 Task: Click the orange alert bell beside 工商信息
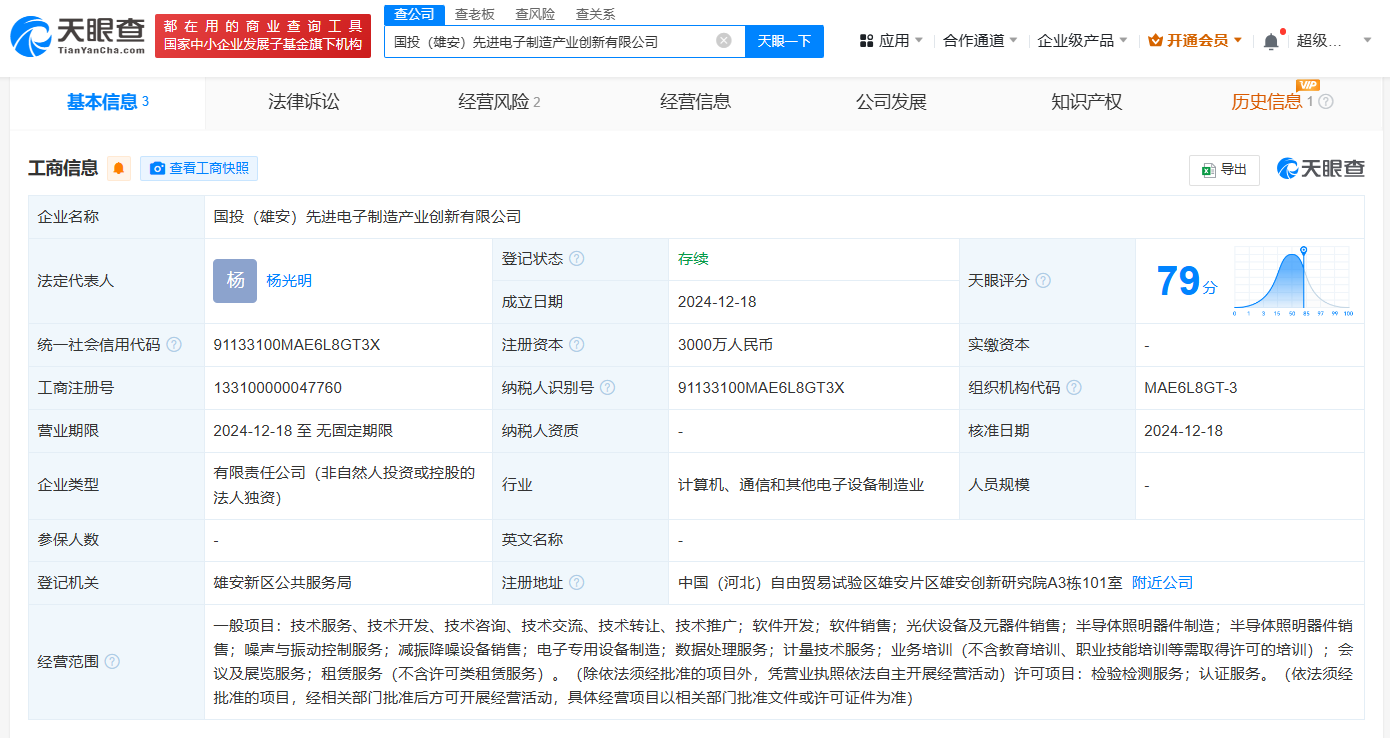(119, 169)
